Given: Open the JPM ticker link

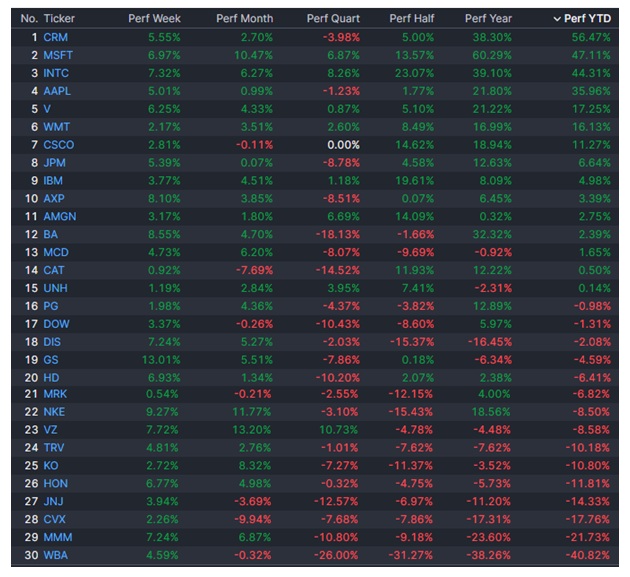Looking at the screenshot, I should pyautogui.click(x=54, y=163).
